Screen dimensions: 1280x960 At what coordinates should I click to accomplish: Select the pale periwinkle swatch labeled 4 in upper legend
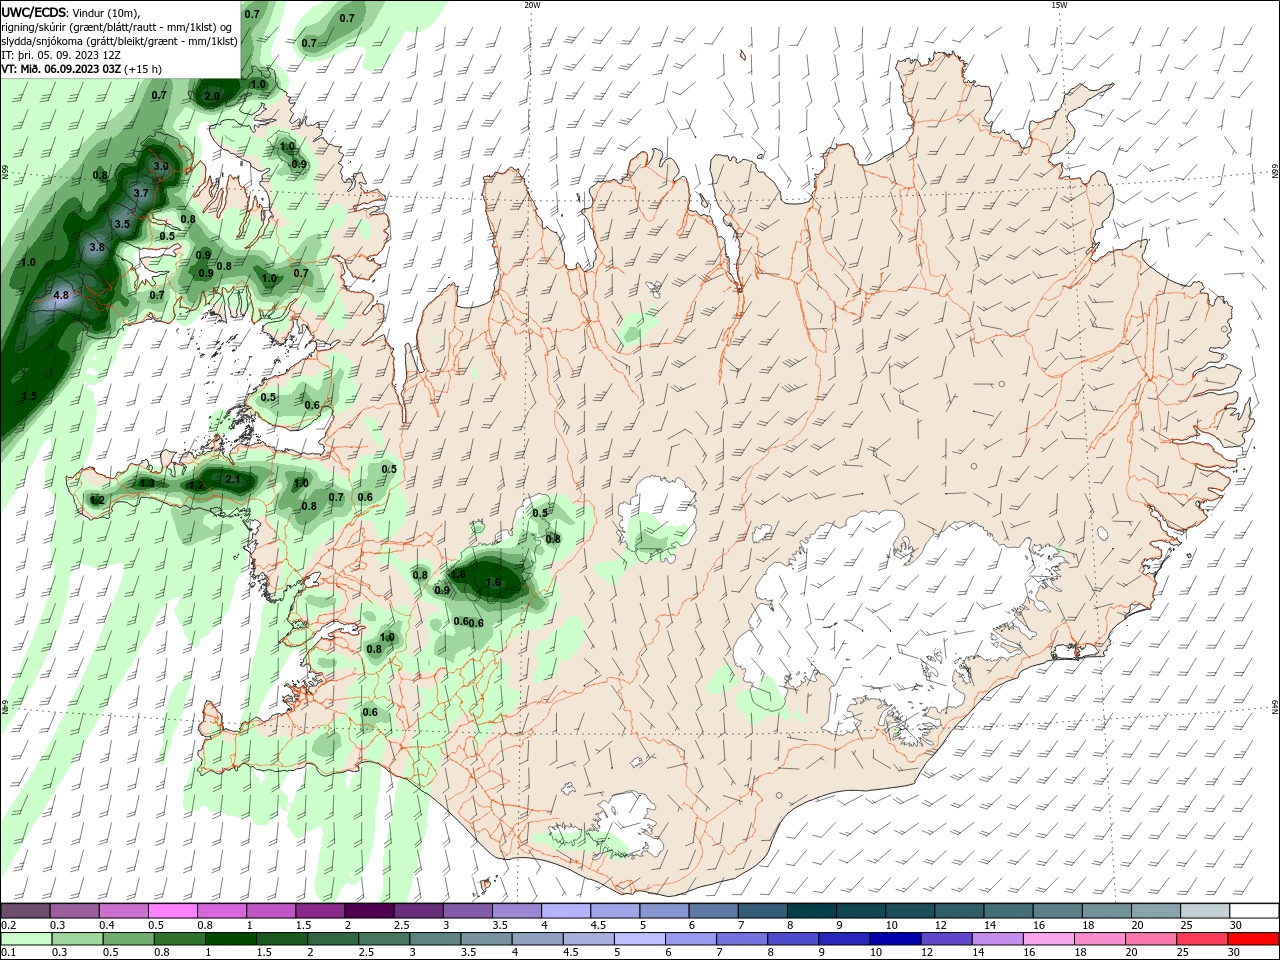[x=565, y=911]
